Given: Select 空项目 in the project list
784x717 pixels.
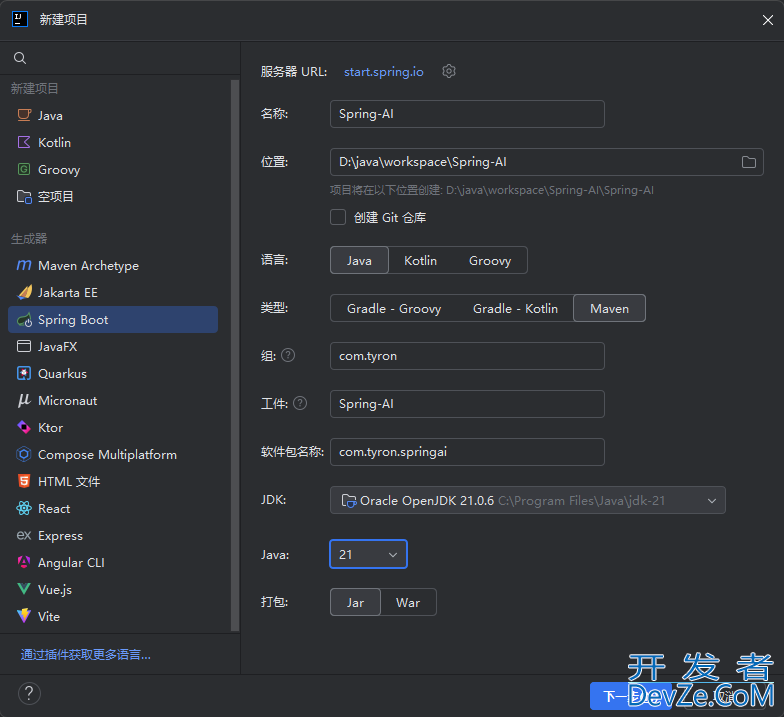Looking at the screenshot, I should coord(113,196).
